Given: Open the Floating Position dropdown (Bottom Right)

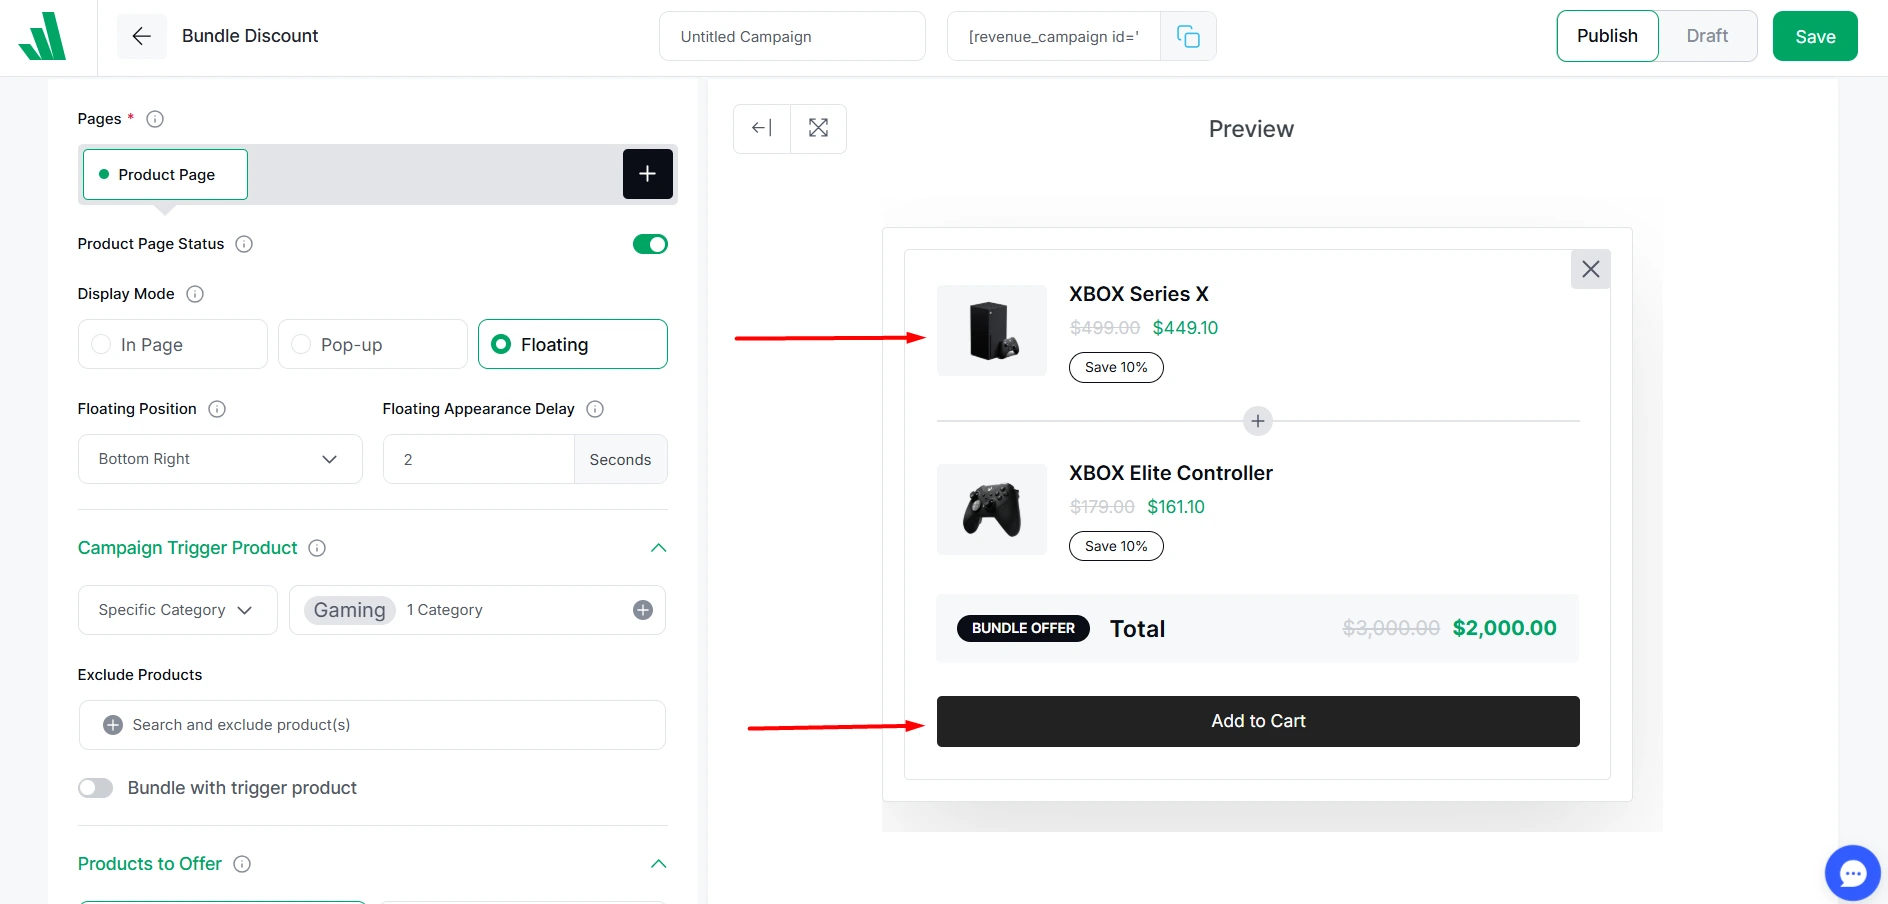Looking at the screenshot, I should tap(220, 459).
